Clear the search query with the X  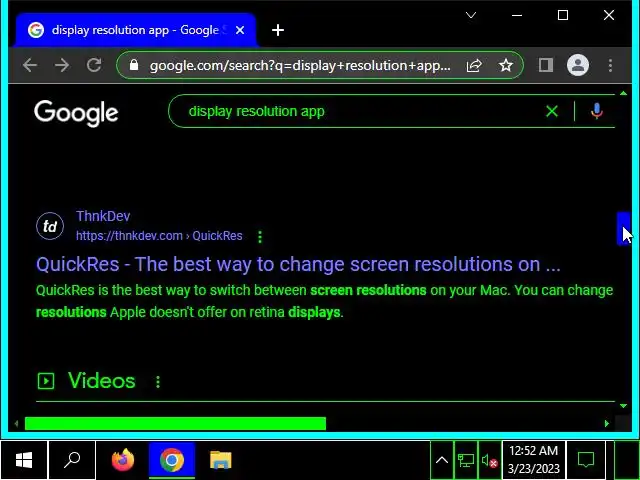[x=552, y=111]
